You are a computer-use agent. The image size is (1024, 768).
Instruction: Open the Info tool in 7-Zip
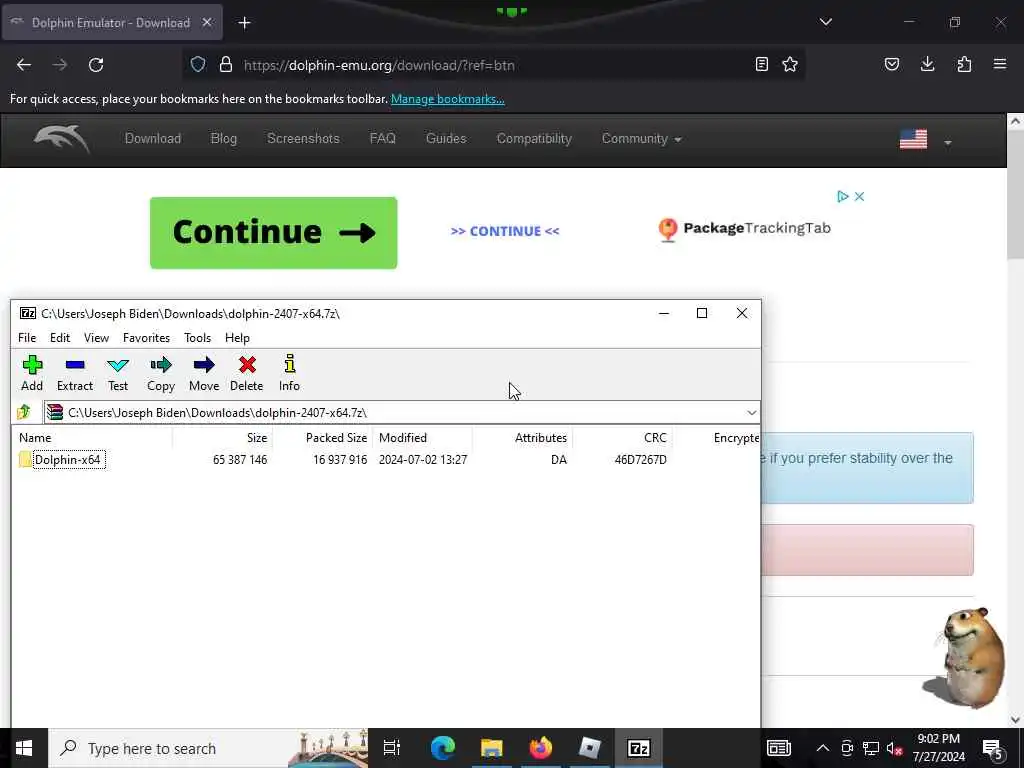[289, 373]
